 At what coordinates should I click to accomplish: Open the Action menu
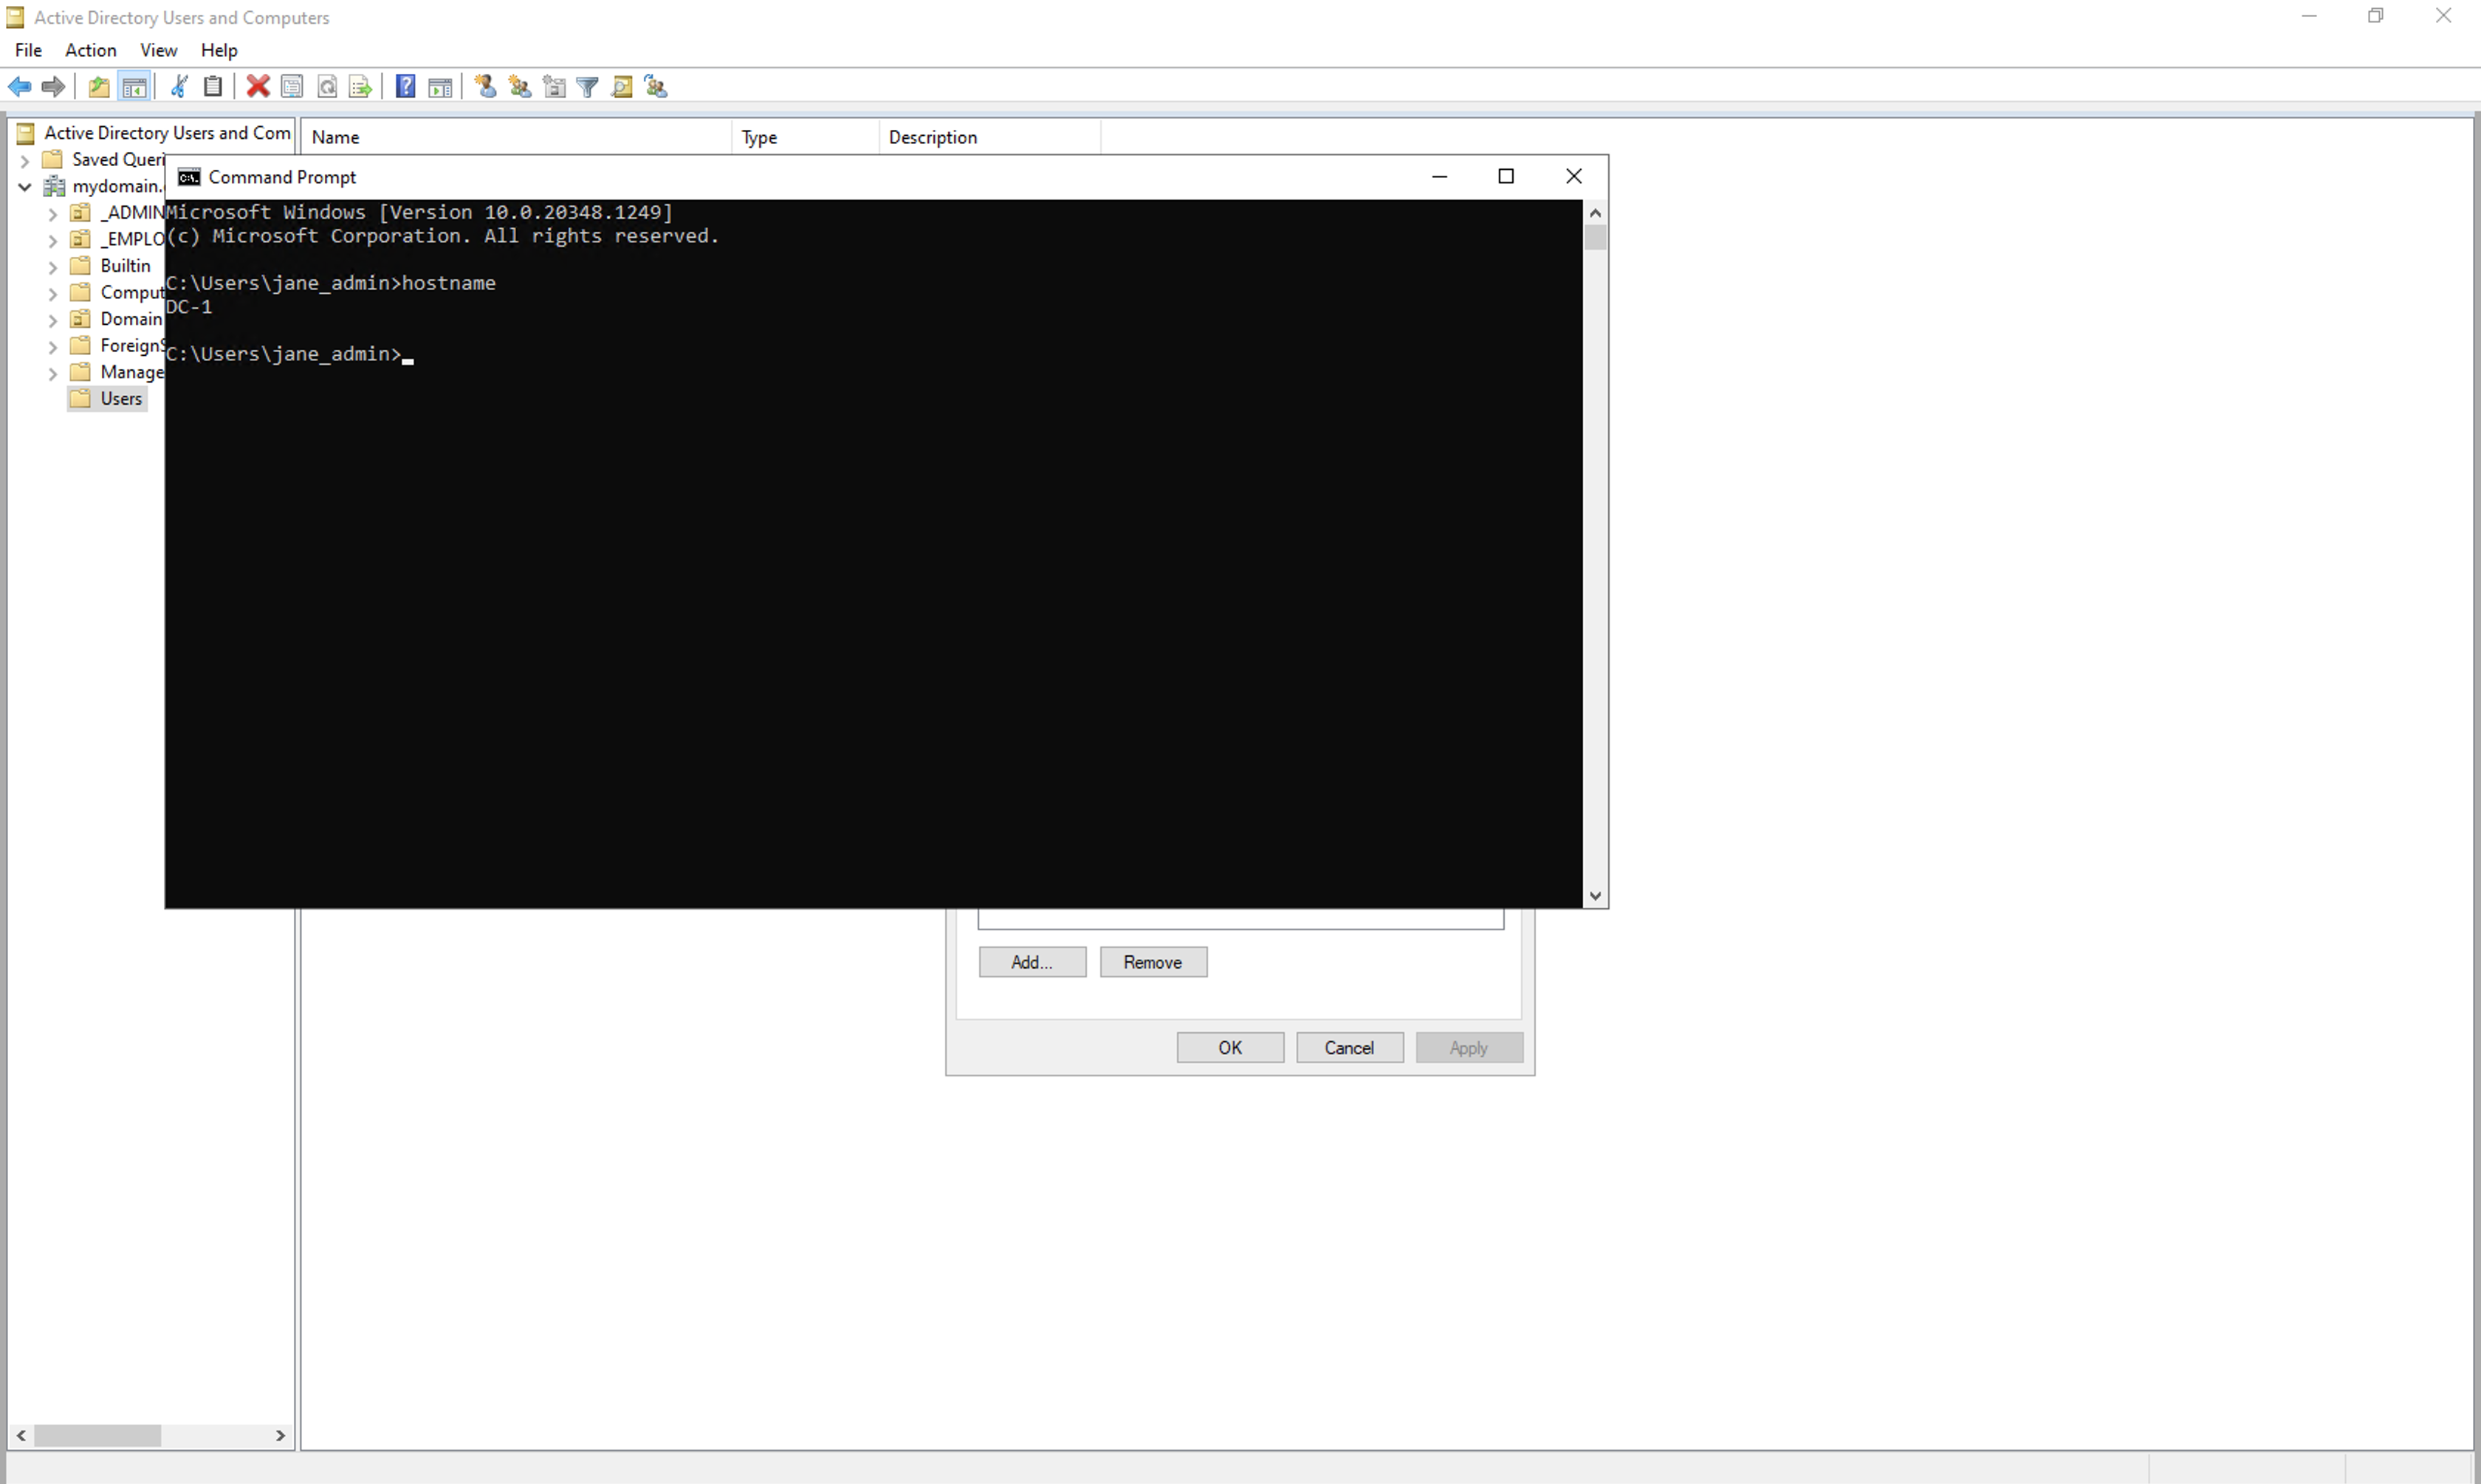[91, 50]
